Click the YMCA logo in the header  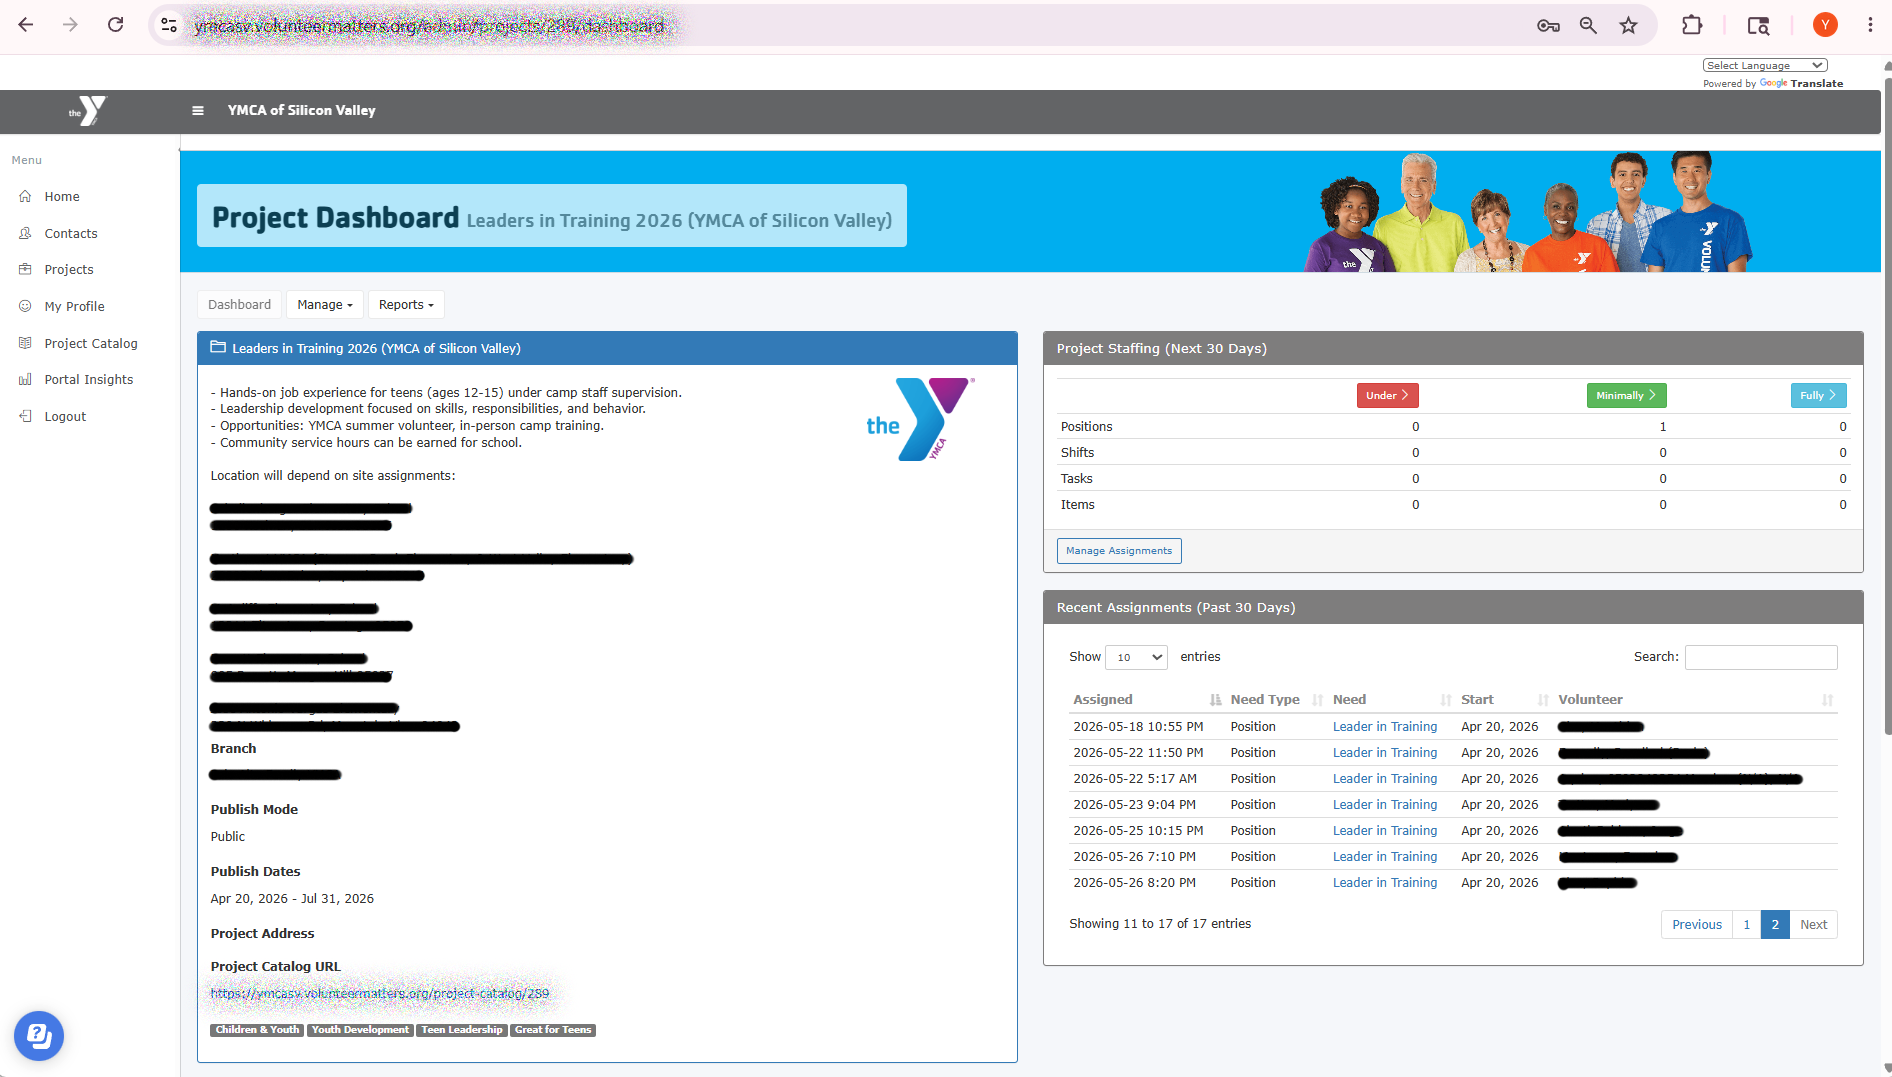pos(88,111)
